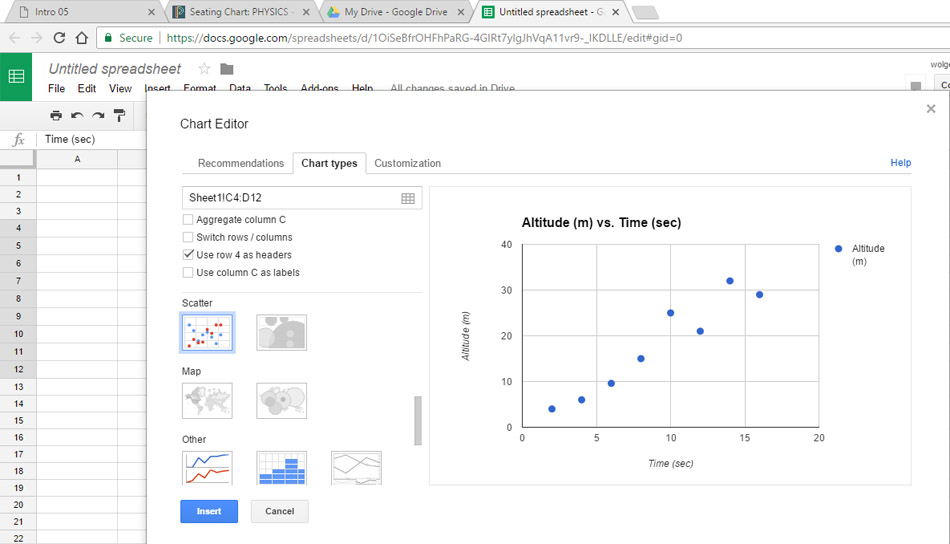Open the Help link in Chart Editor
Viewport: 950px width, 544px height.
click(900, 163)
